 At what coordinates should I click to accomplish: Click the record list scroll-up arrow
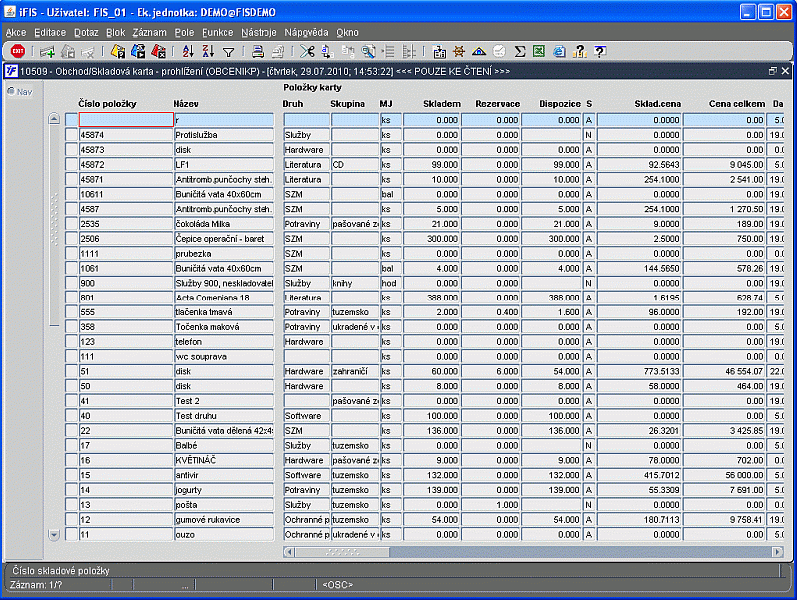(54, 119)
